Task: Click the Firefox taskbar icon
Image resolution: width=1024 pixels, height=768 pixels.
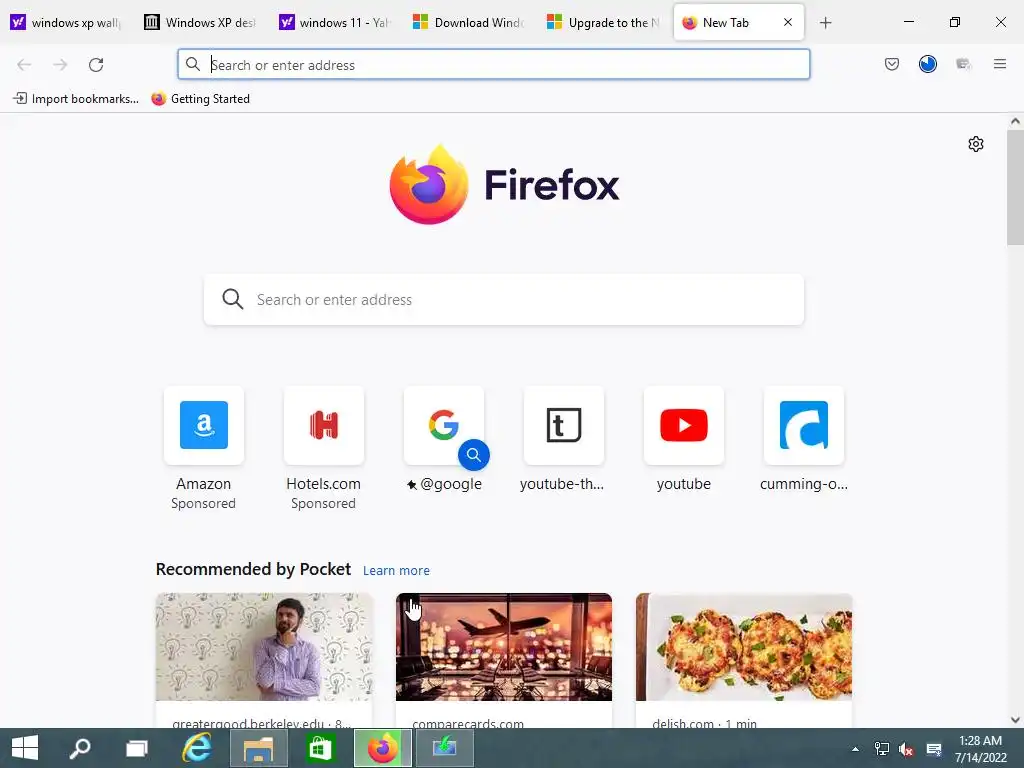Action: 383,748
